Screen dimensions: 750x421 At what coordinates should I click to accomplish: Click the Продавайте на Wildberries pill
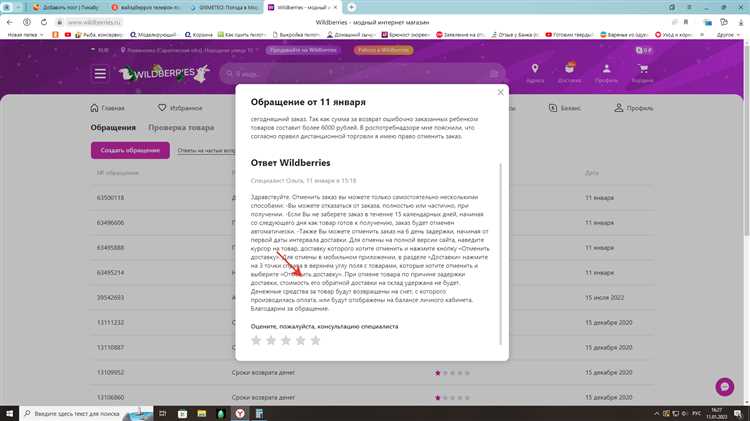303,50
